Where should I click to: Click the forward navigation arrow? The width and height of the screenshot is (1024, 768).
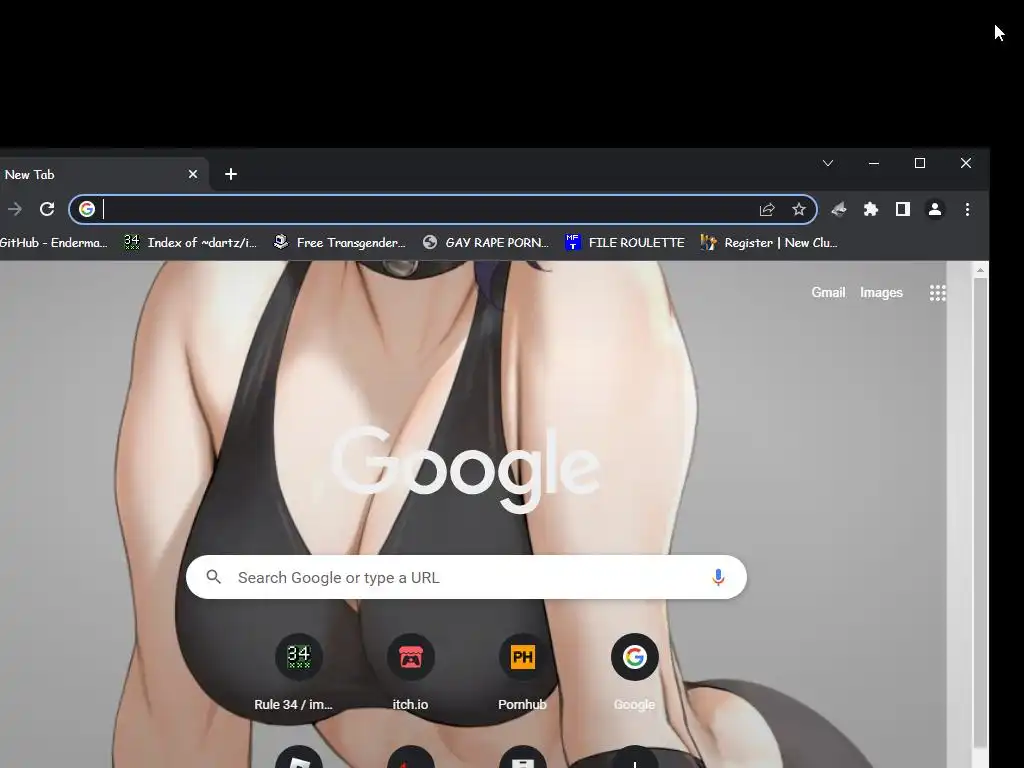pyautogui.click(x=14, y=210)
